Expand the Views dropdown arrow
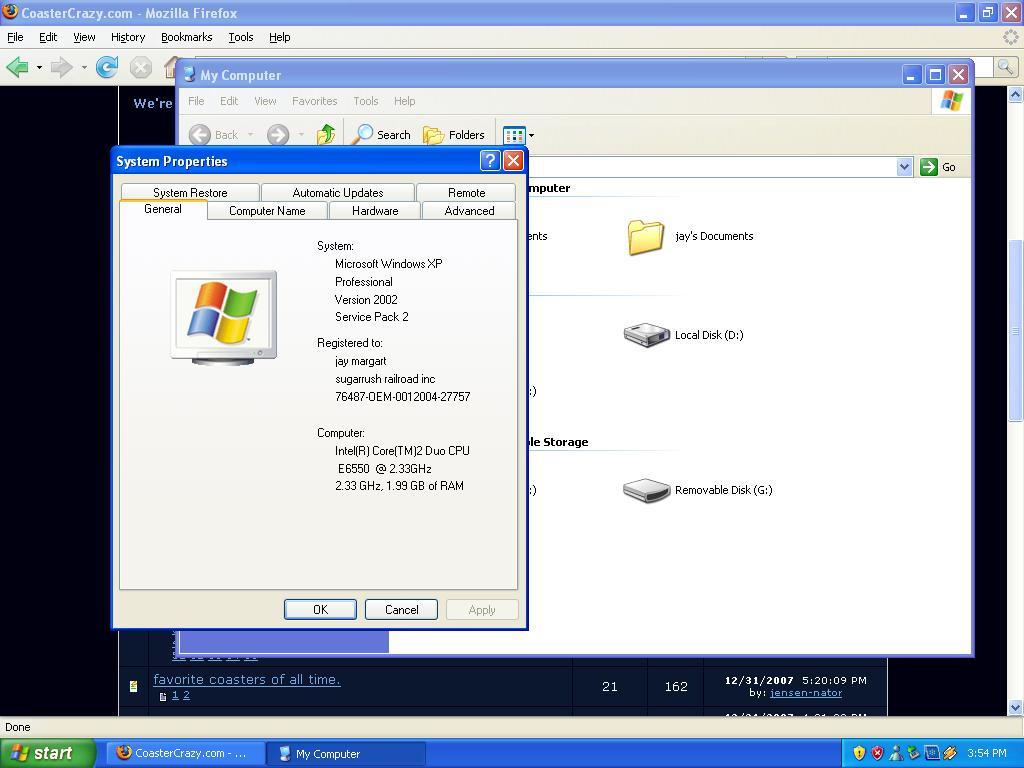Screen dimensions: 1024x768 [x=532, y=135]
